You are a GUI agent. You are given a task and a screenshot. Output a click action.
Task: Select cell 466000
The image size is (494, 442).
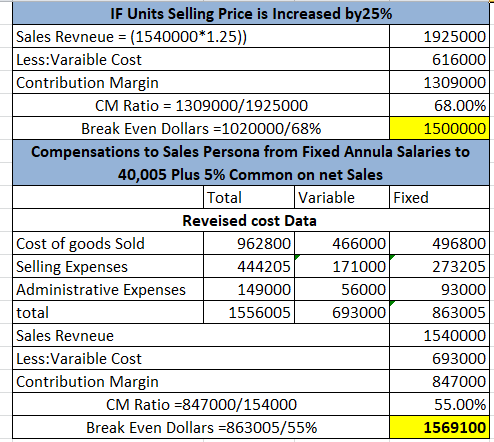point(342,243)
